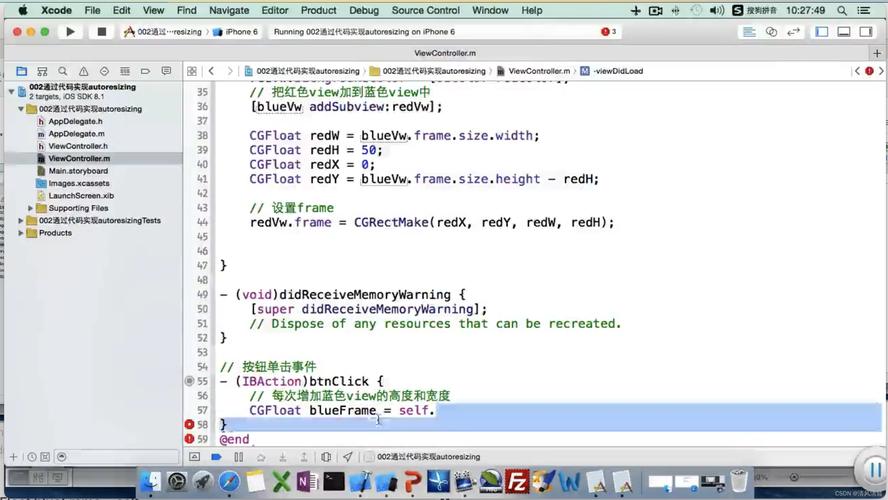The image size is (888, 500).
Task: Open Spotlight search in menu bar
Action: (842, 10)
